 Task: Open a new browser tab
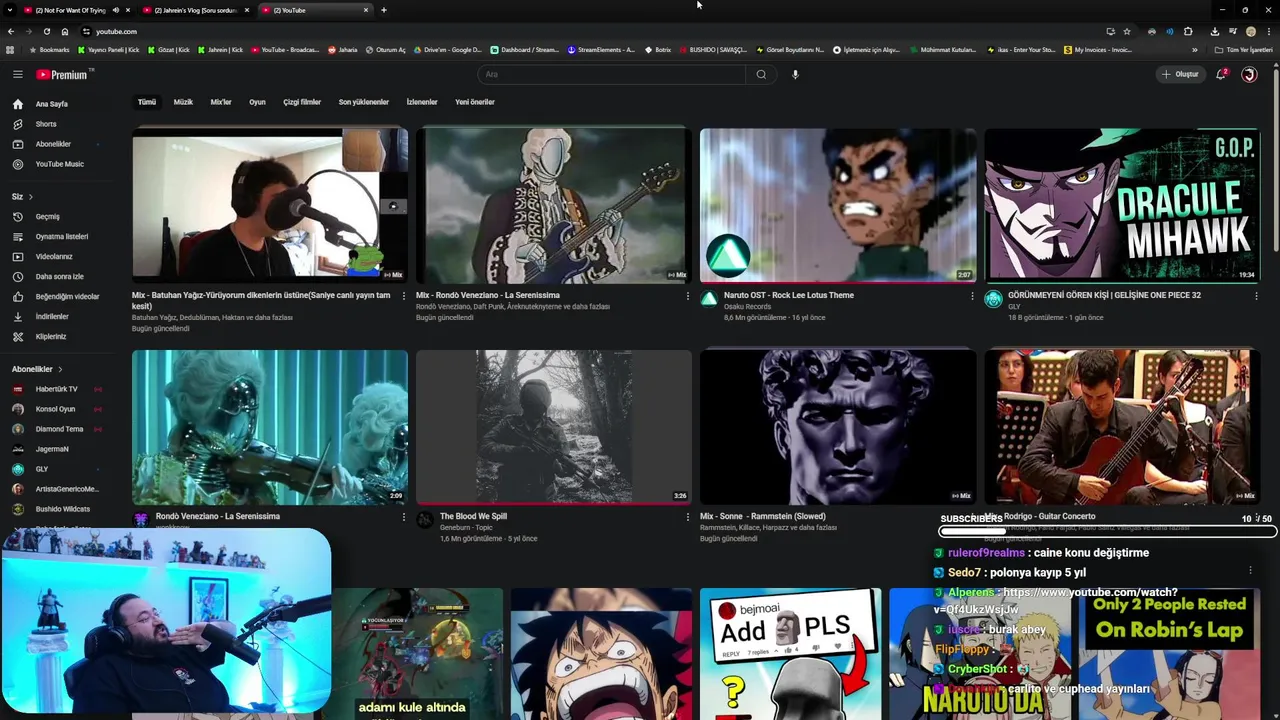pyautogui.click(x=384, y=10)
